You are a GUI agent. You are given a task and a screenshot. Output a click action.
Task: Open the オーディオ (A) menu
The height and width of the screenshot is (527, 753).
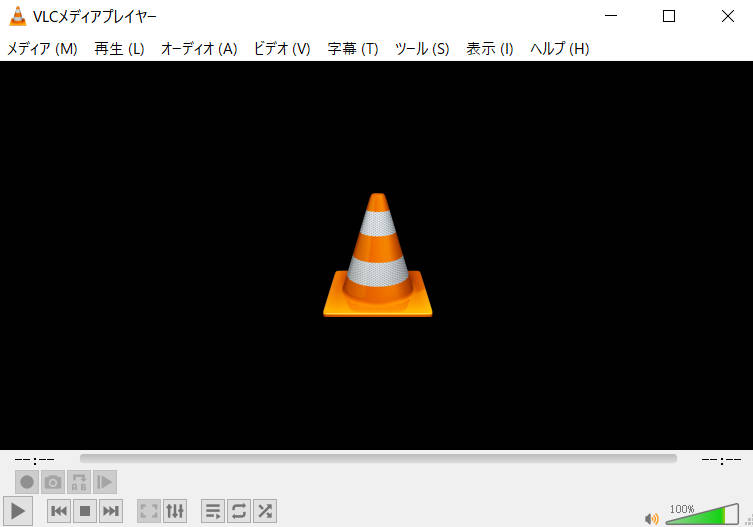(199, 49)
